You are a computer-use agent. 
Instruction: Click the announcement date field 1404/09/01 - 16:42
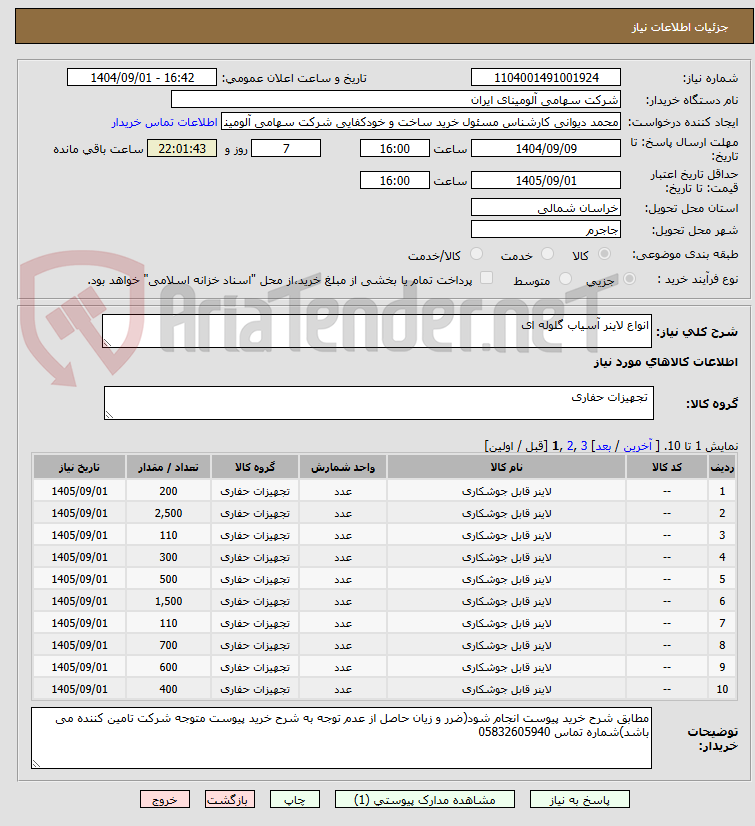click(142, 77)
